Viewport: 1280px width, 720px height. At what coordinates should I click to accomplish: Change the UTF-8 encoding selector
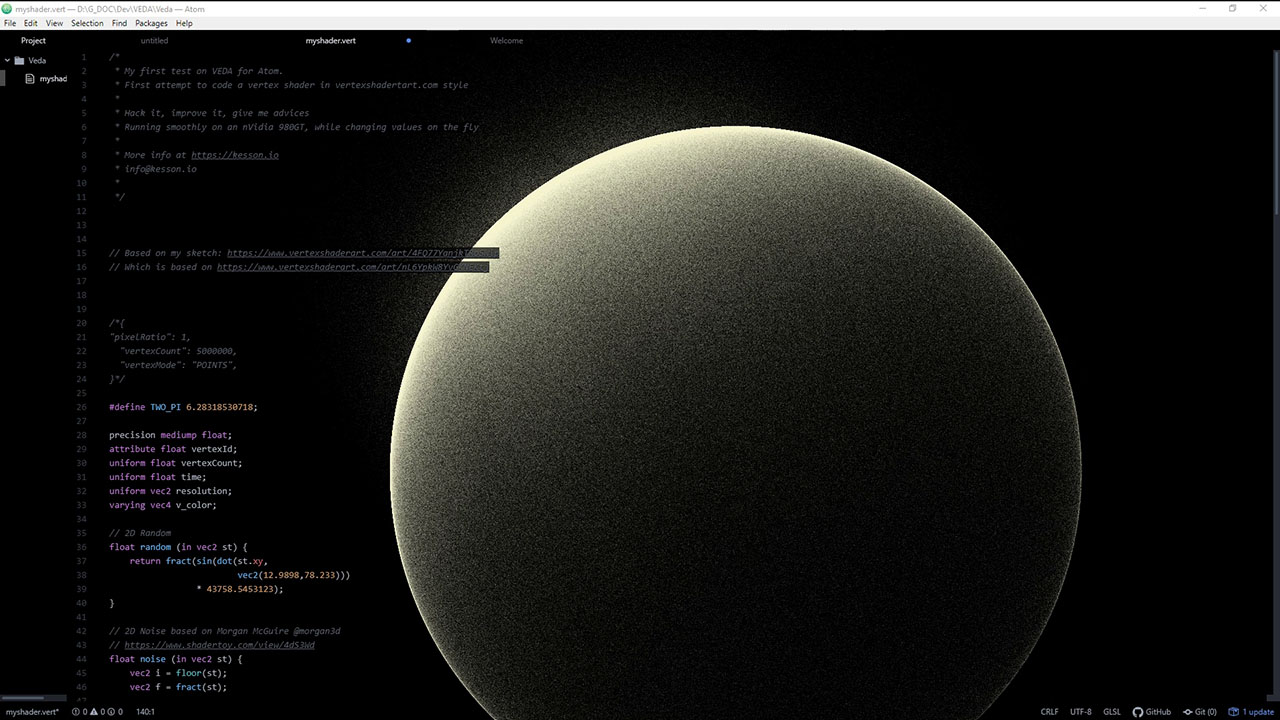point(1081,712)
